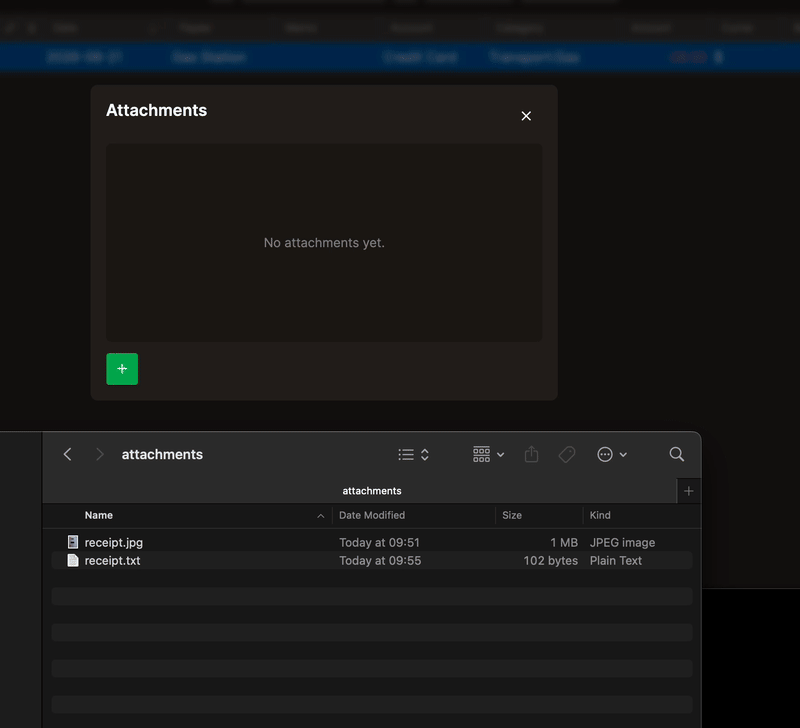Sort by the Name column
800x728 pixels.
tap(98, 515)
